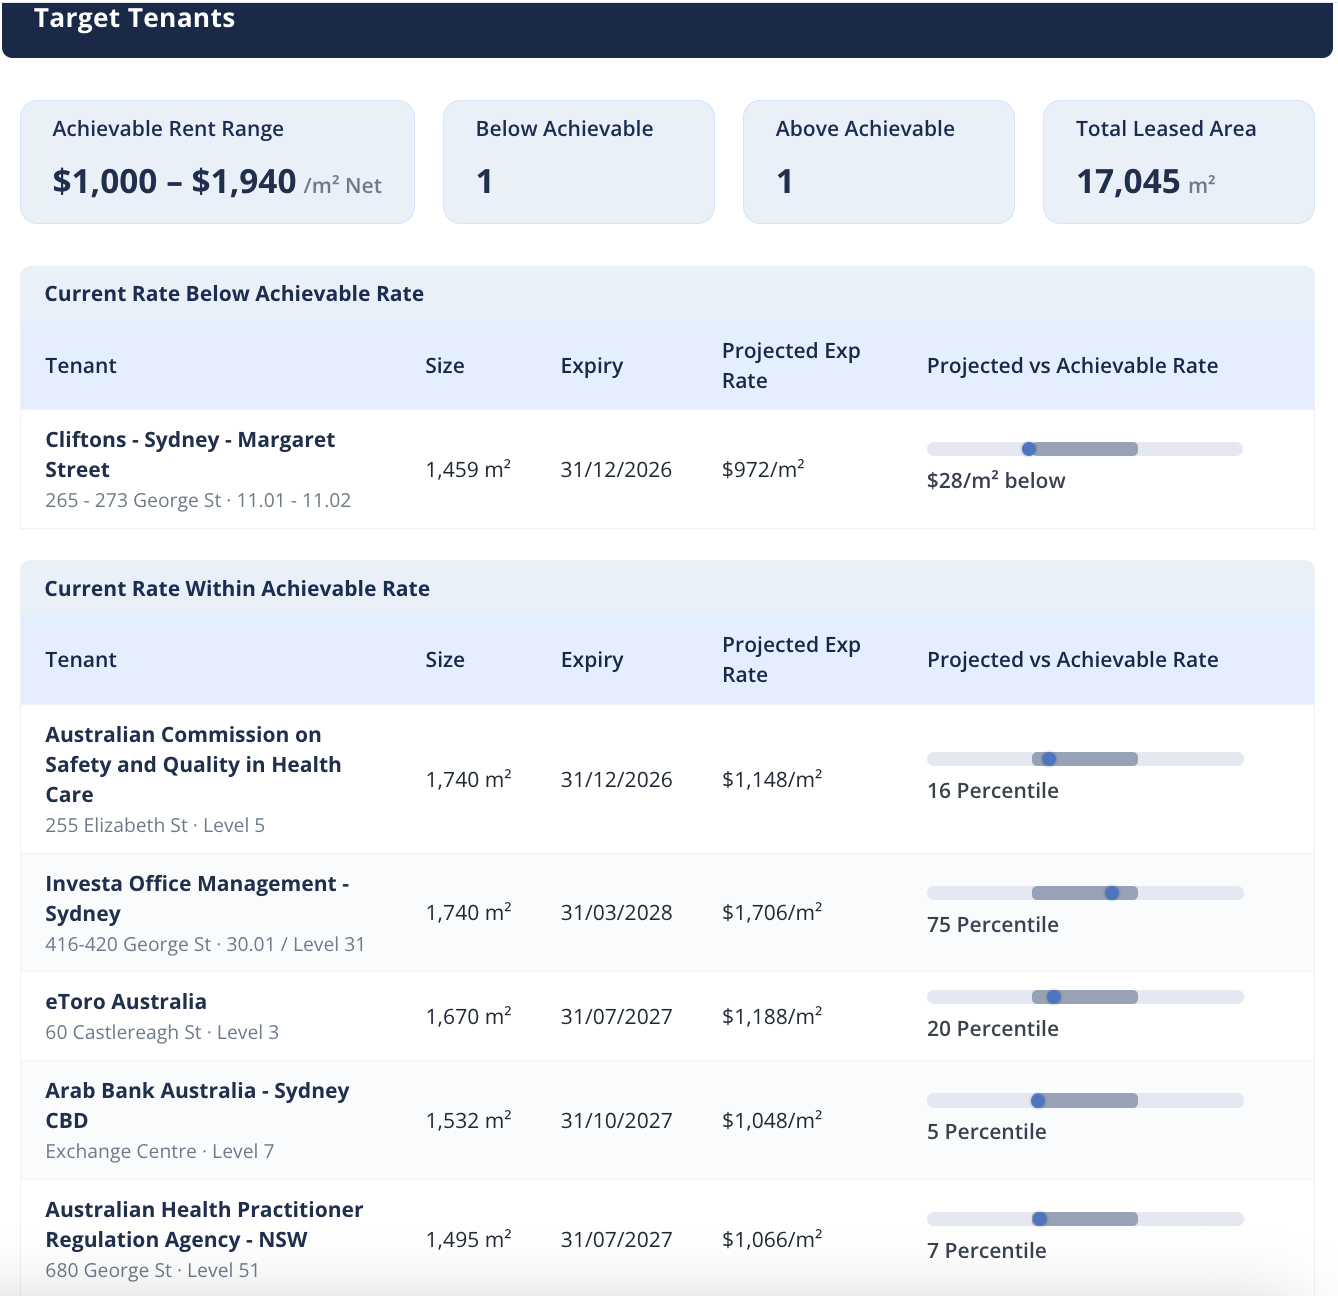
Task: Click the $1,188/m² projected rate
Action: [772, 1016]
